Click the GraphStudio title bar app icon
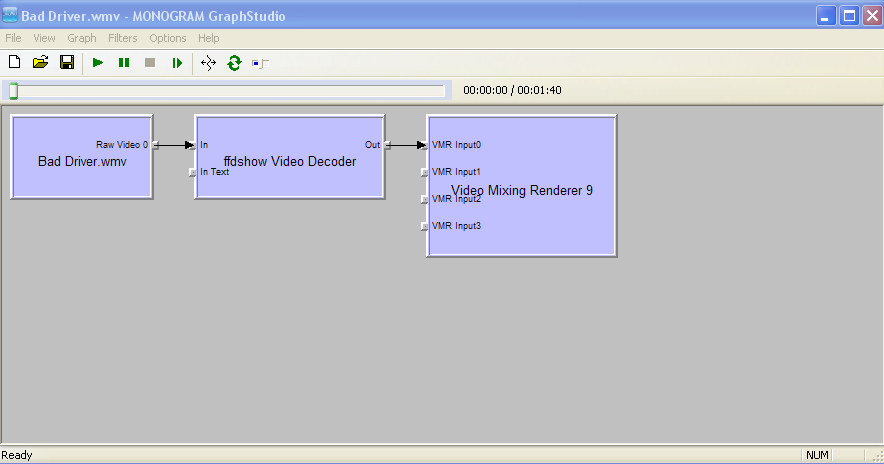This screenshot has height=464, width=884. [x=10, y=15]
